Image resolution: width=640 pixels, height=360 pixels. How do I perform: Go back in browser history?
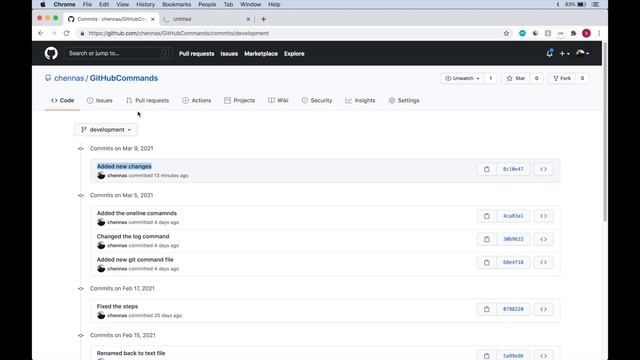pyautogui.click(x=40, y=33)
